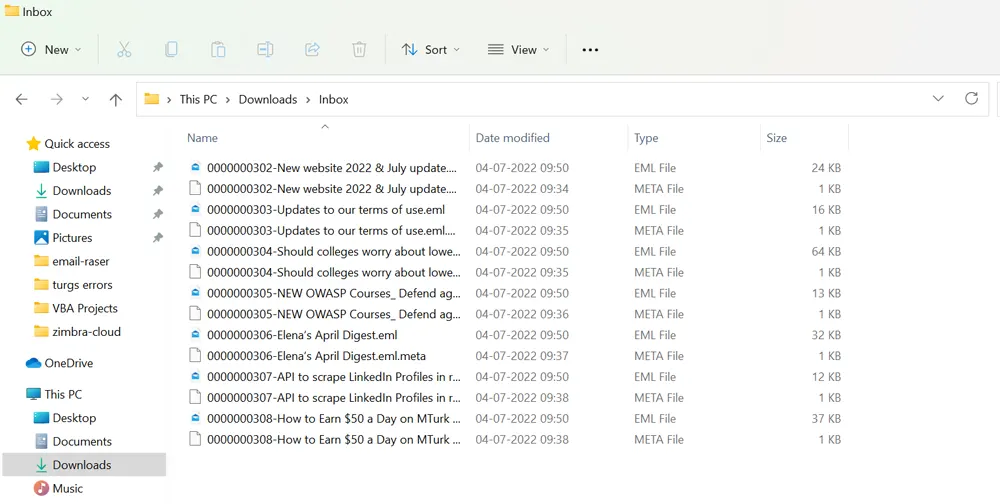Click Downloads in the address breadcrumb
The image size is (1000, 504).
(267, 100)
